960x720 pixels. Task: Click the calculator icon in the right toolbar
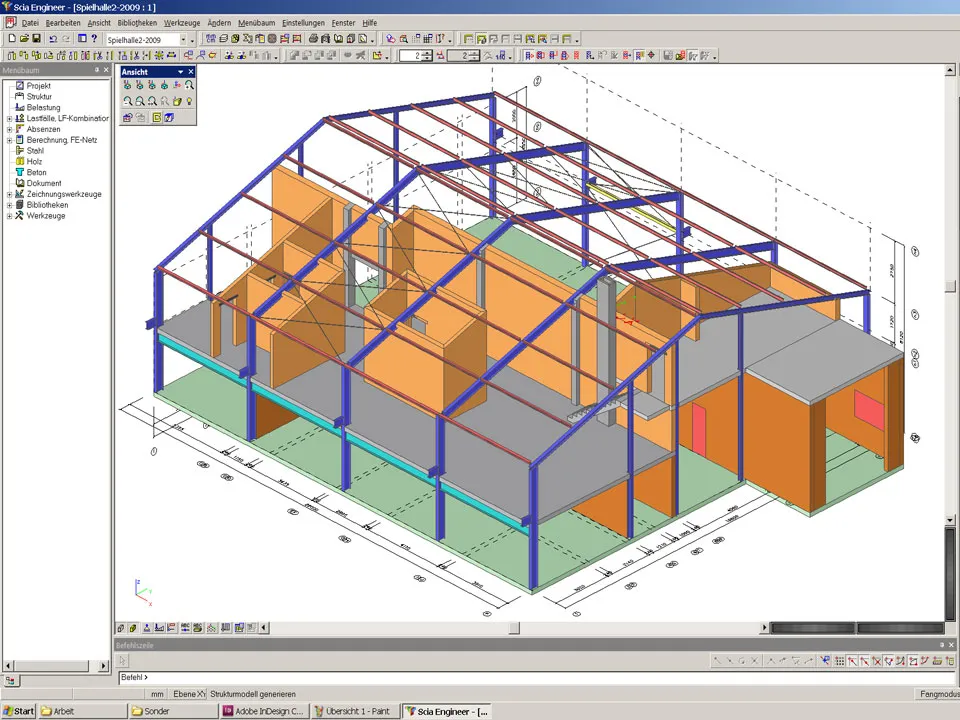point(668,55)
